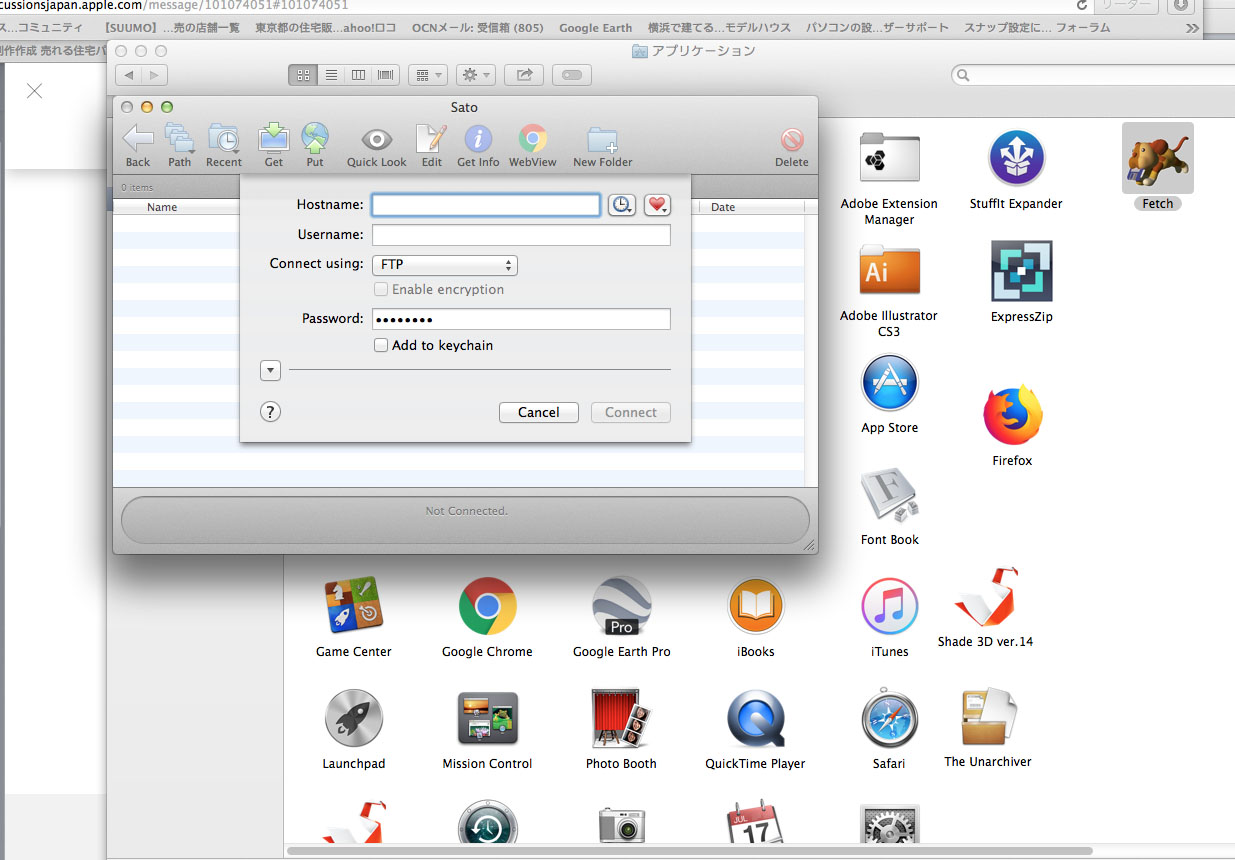Select the iBooks app icon
This screenshot has height=860, width=1235.
click(x=756, y=606)
